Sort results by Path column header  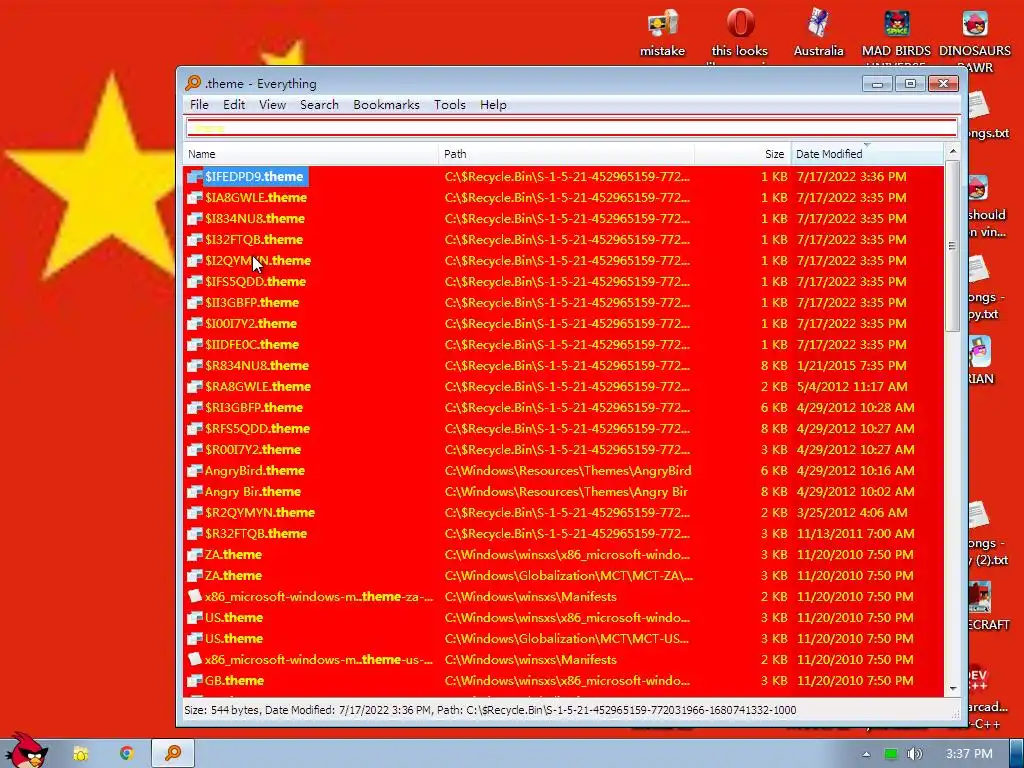567,154
